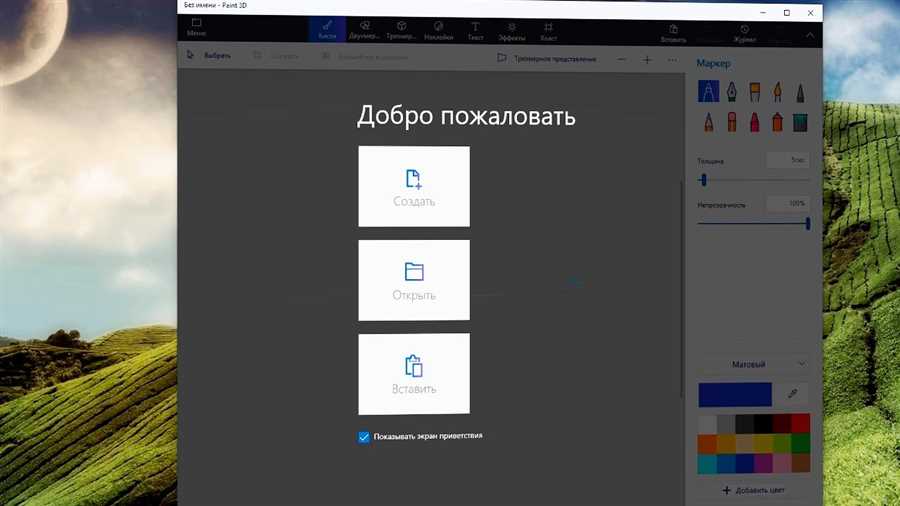Open the Журнал (History) panel
Viewport: 900px width, 506px height.
[x=744, y=33]
